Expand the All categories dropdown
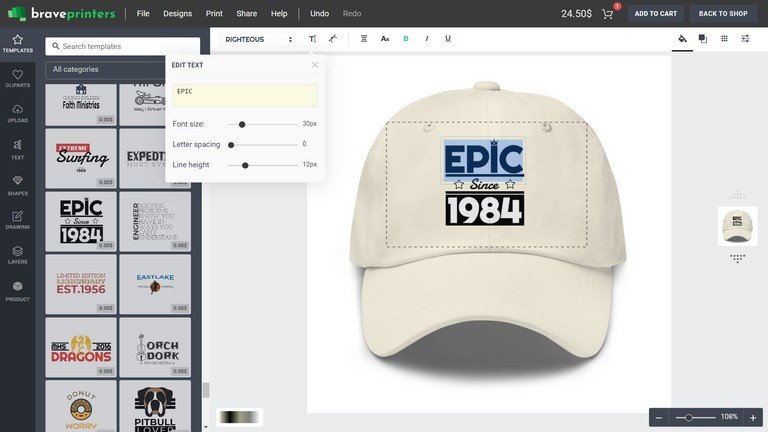Screen dimensions: 768x432 105,70
